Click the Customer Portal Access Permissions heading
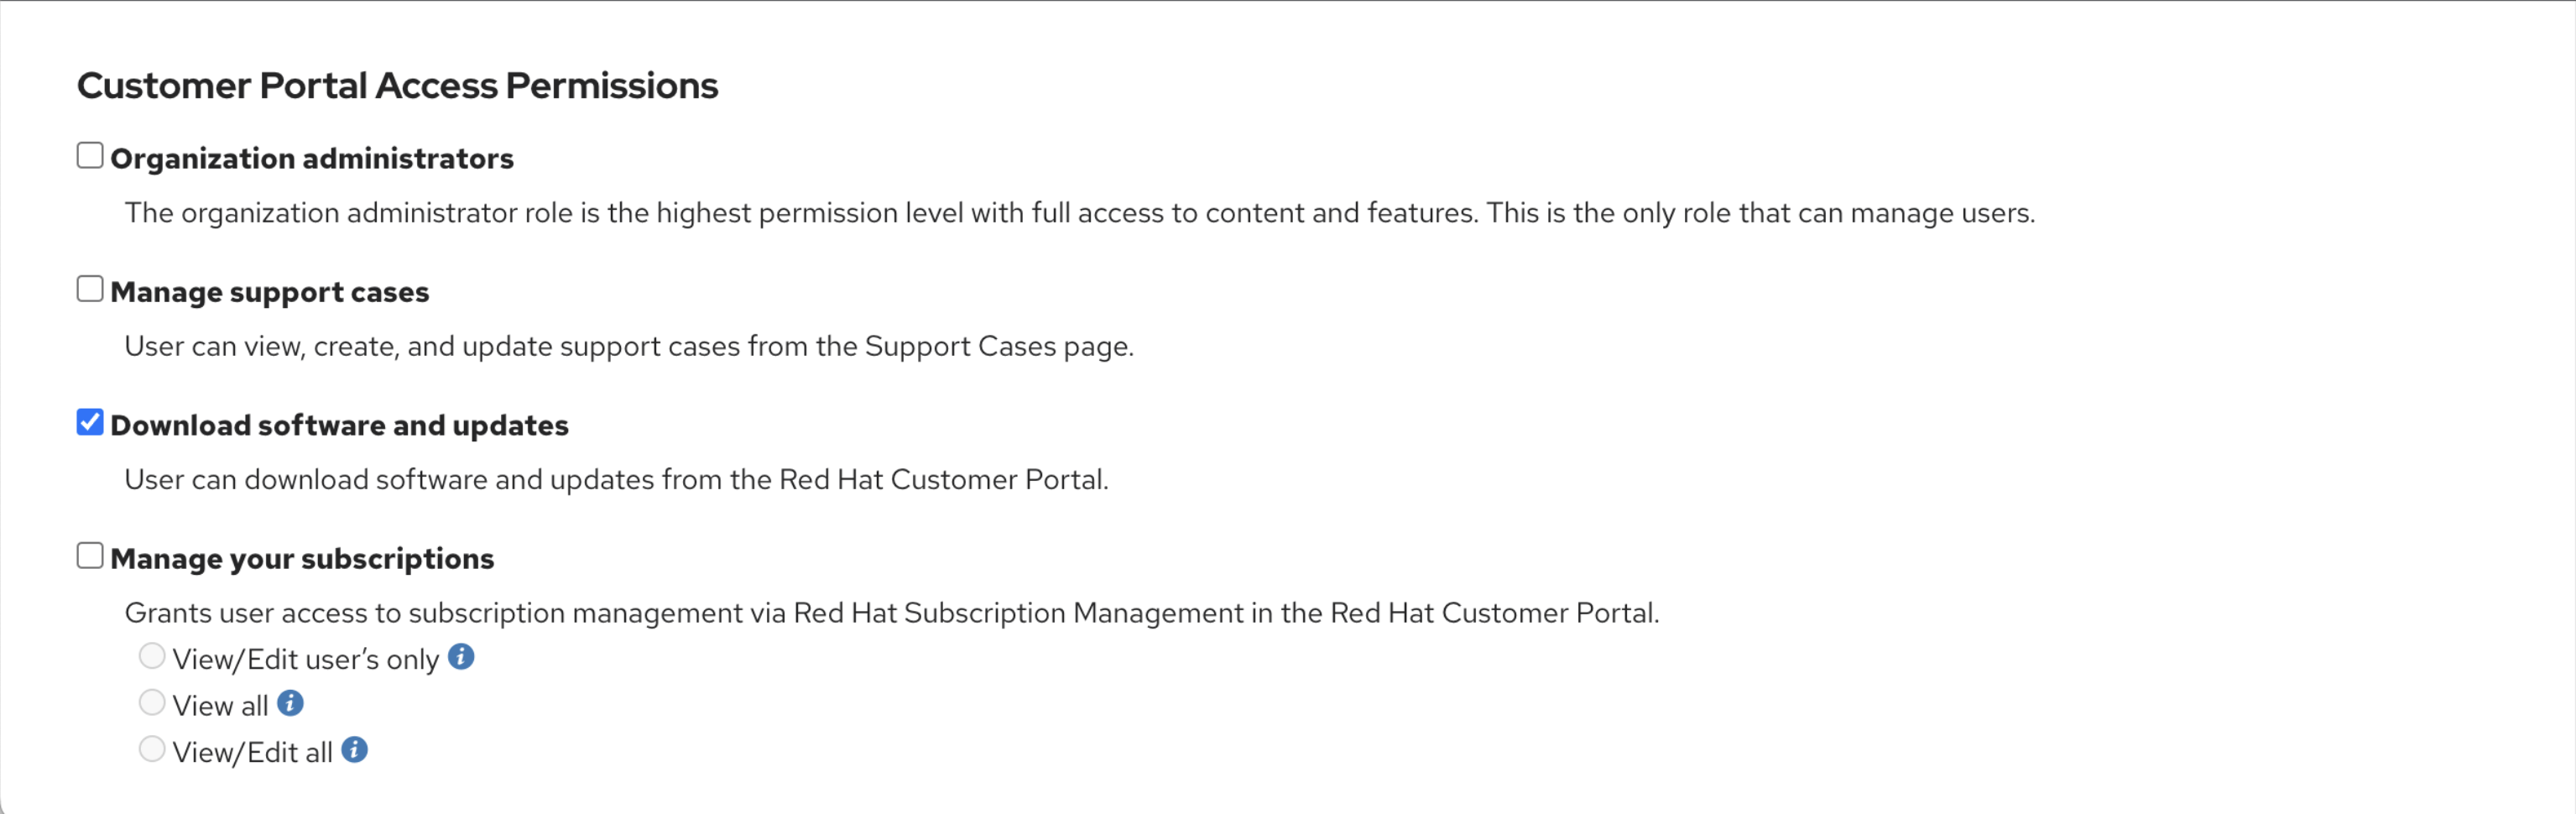This screenshot has height=814, width=2576. [x=398, y=86]
